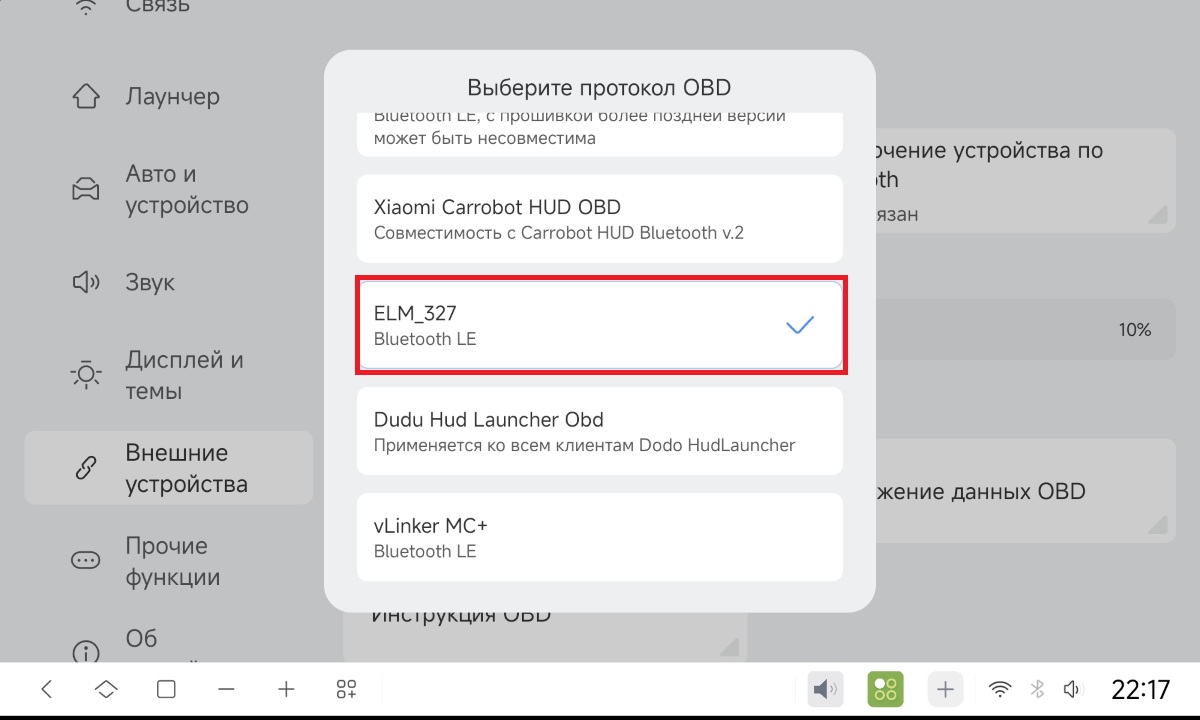The image size is (1200, 720).
Task: Click the speaker icon beside Звук
Action: [x=86, y=283]
